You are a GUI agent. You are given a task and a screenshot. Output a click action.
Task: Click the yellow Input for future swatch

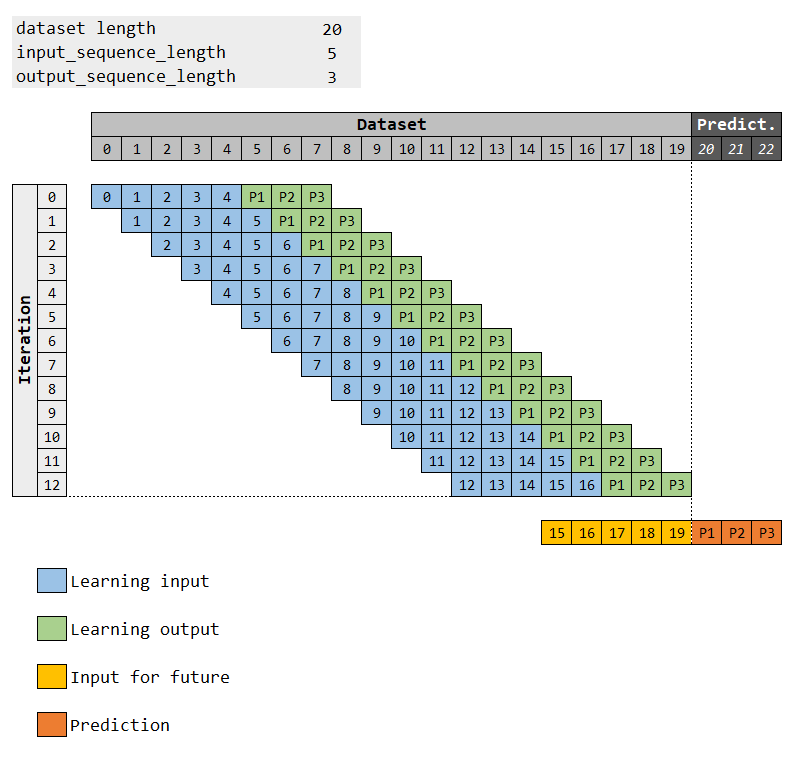coord(52,676)
